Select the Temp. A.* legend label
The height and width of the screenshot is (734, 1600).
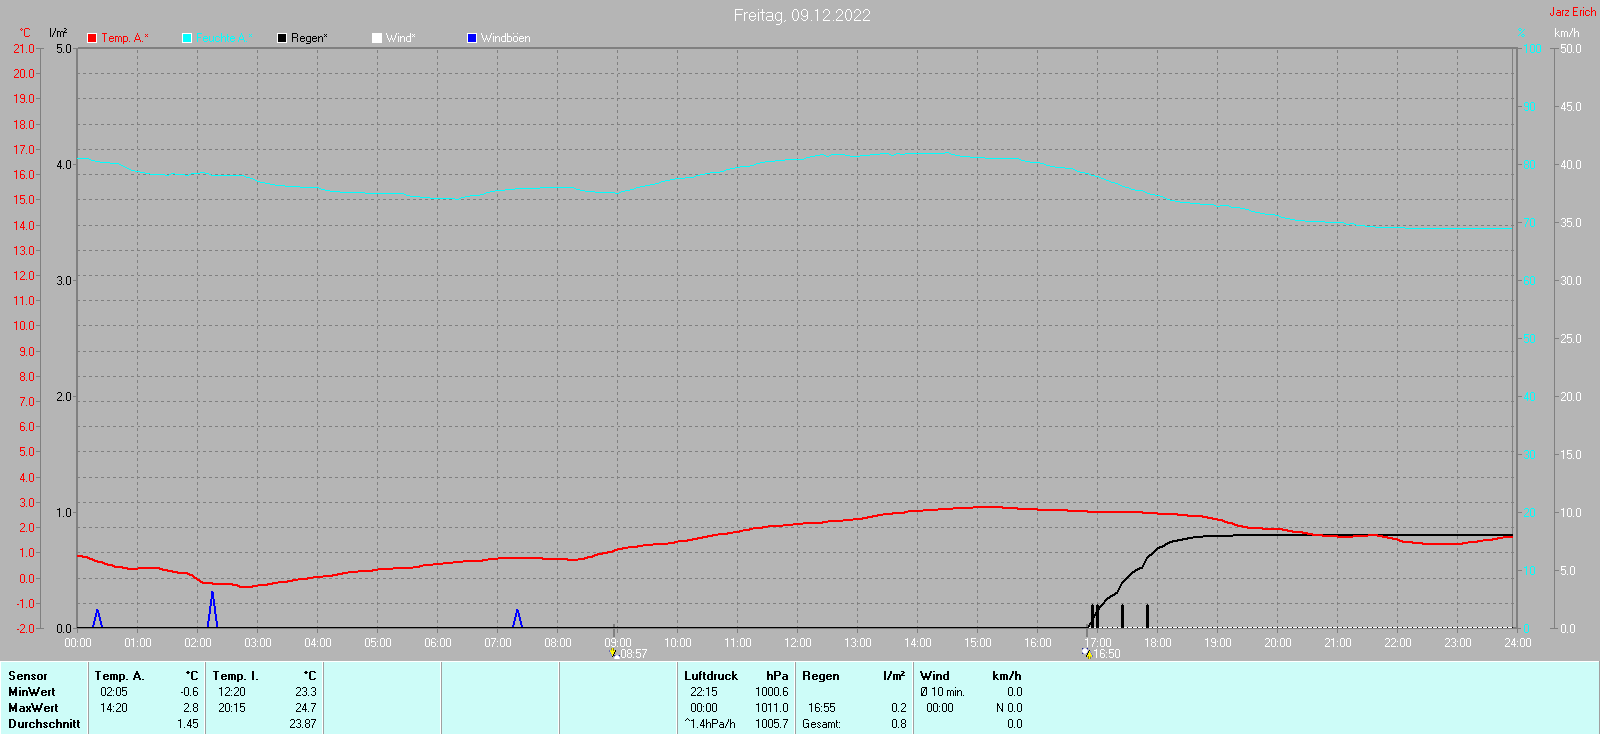125,38
